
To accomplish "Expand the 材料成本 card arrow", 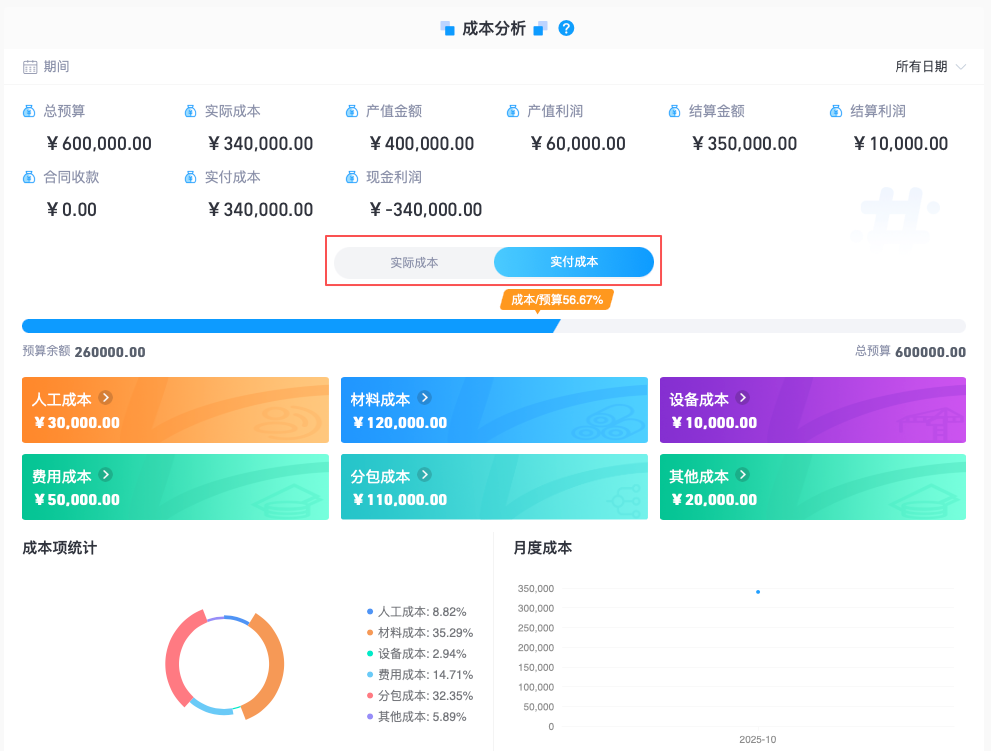I will tap(425, 398).
